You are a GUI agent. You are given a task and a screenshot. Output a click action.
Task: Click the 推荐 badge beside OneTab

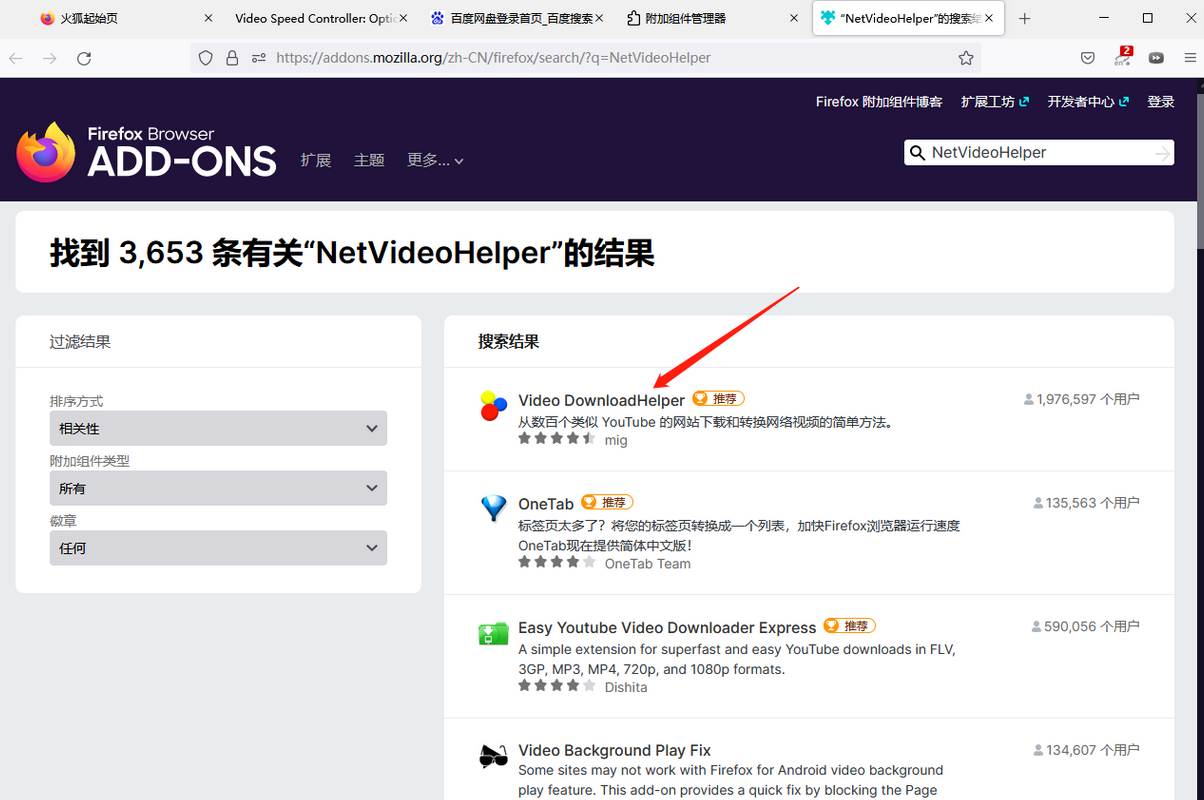tap(607, 502)
